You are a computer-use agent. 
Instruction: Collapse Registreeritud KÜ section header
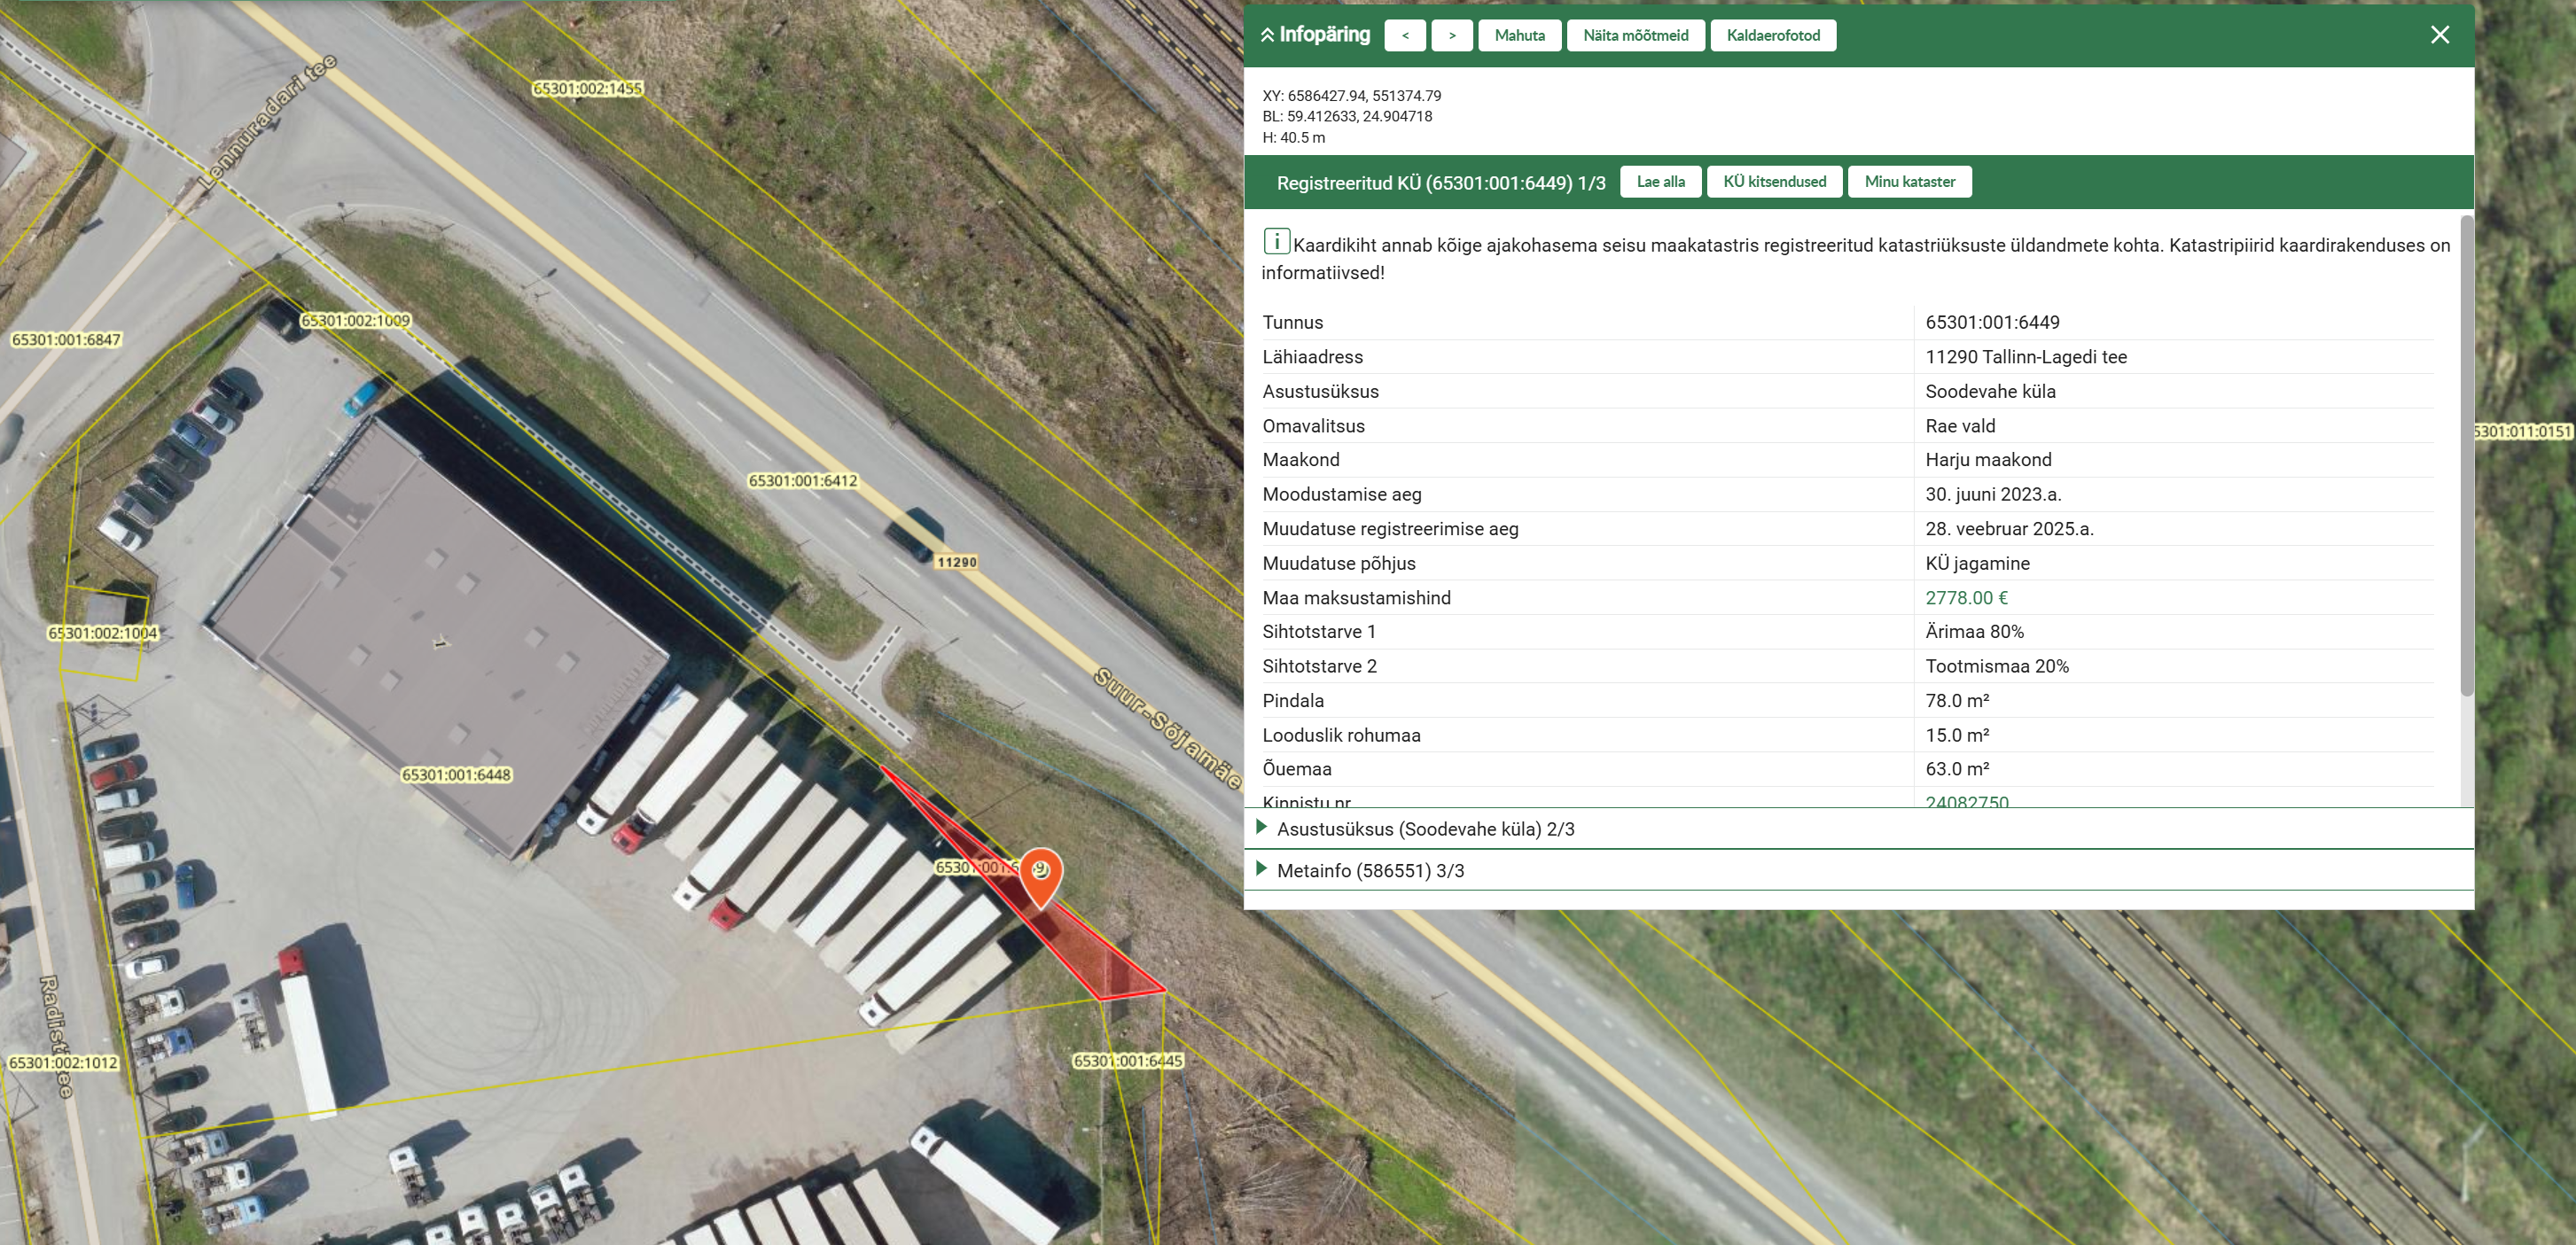coord(1440,183)
